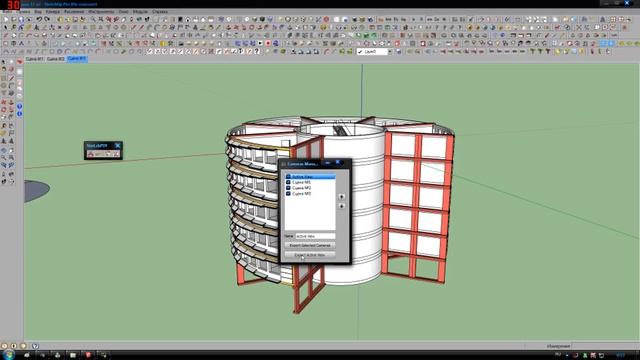Open the Модули menu

pyautogui.click(x=140, y=11)
